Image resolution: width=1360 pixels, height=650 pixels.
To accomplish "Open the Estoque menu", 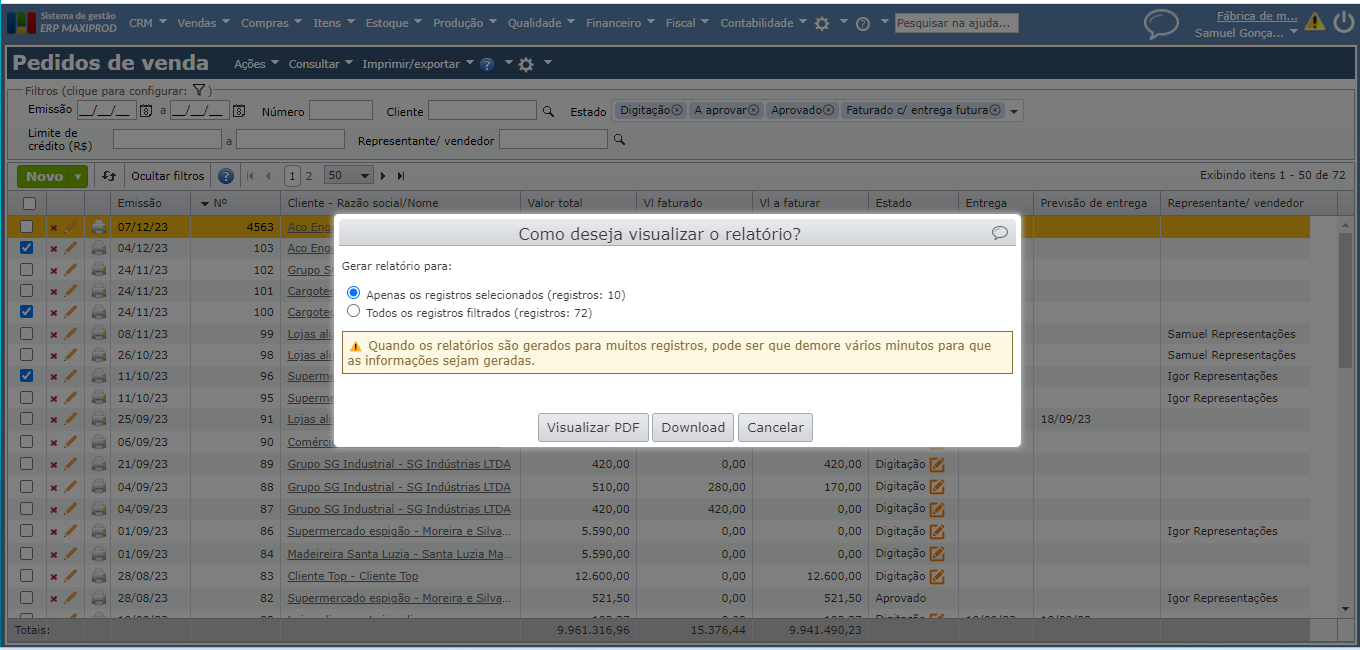I will [394, 23].
